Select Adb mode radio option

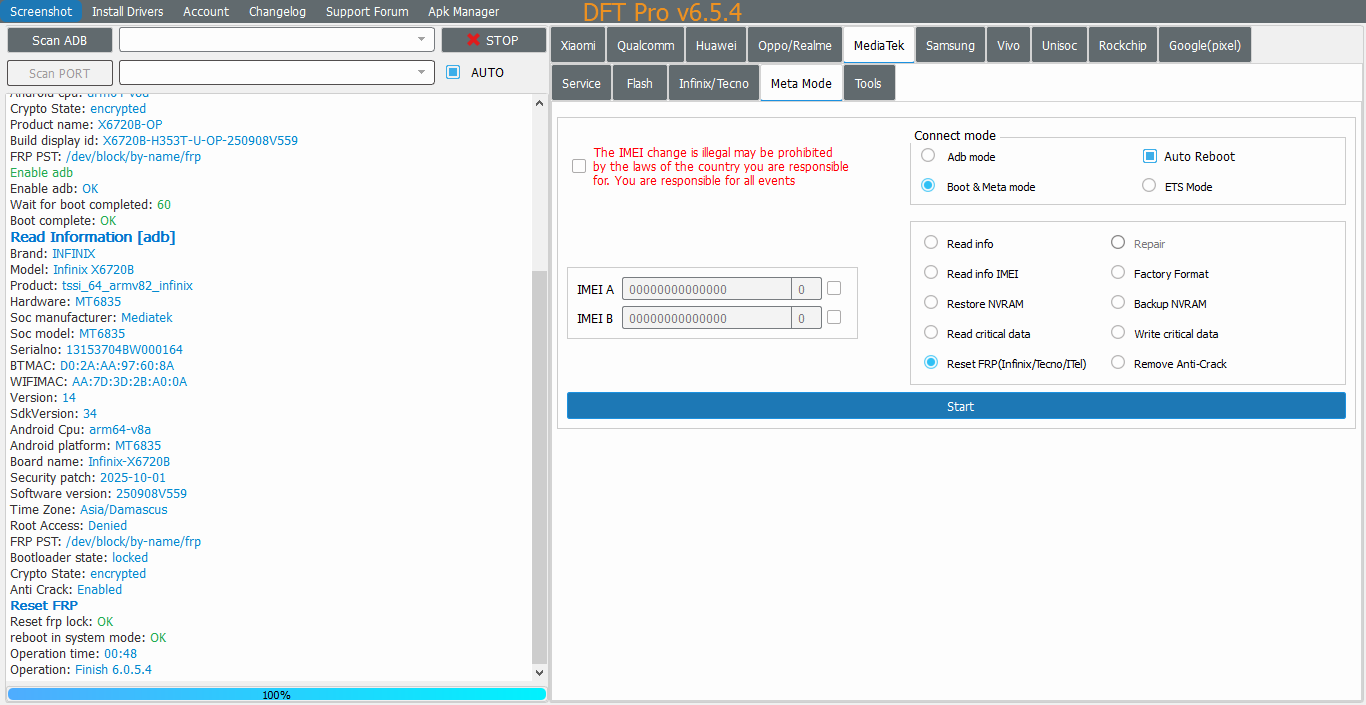(x=929, y=156)
